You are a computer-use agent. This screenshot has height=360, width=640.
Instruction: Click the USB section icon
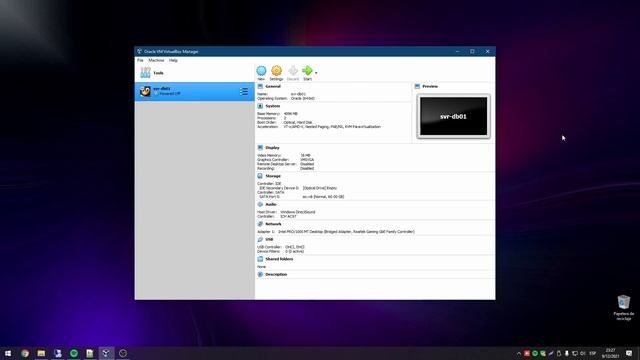click(x=260, y=240)
